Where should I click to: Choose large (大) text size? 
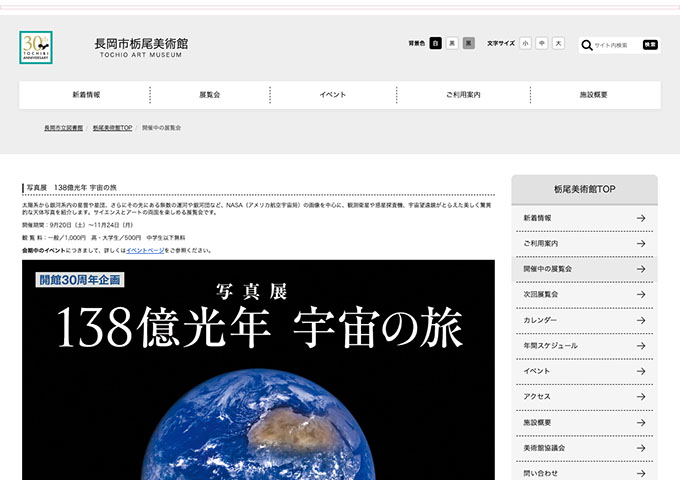click(x=558, y=44)
